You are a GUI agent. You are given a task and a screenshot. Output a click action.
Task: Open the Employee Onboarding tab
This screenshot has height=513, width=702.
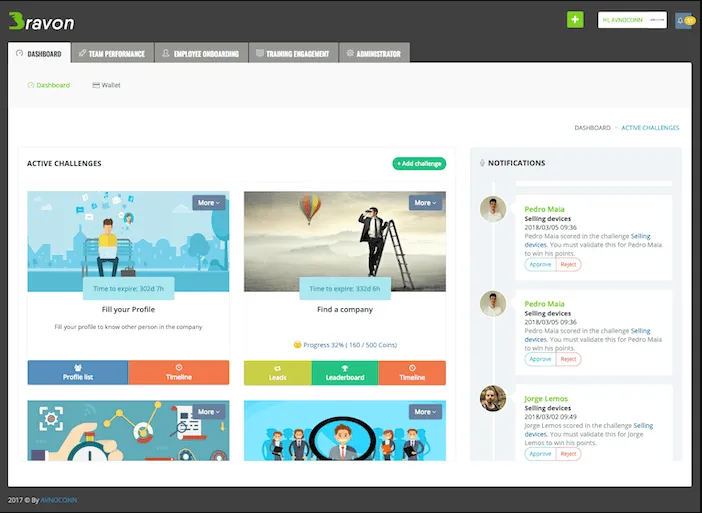tap(201, 53)
